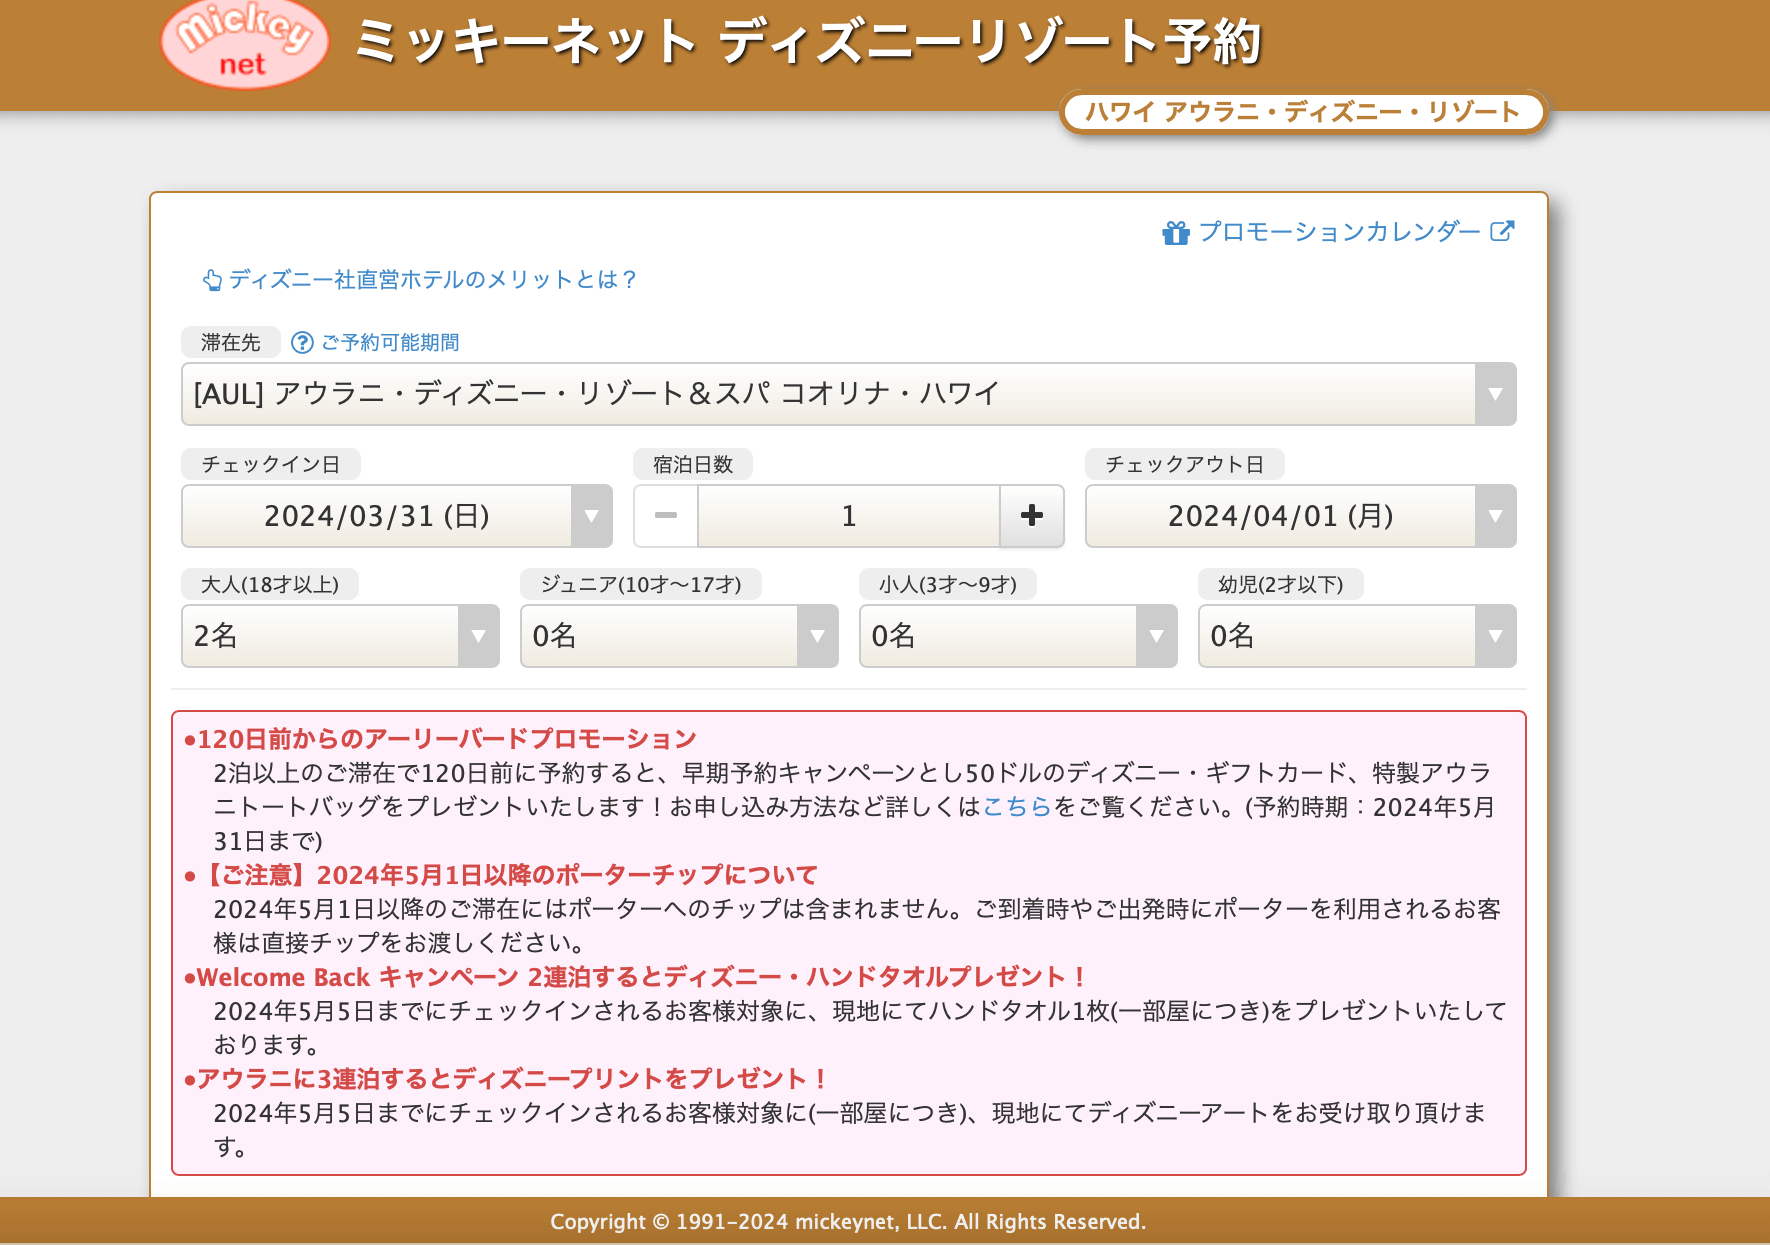The width and height of the screenshot is (1770, 1245).
Task: Expand the ジュニア guest count dropdown
Action: [679, 636]
